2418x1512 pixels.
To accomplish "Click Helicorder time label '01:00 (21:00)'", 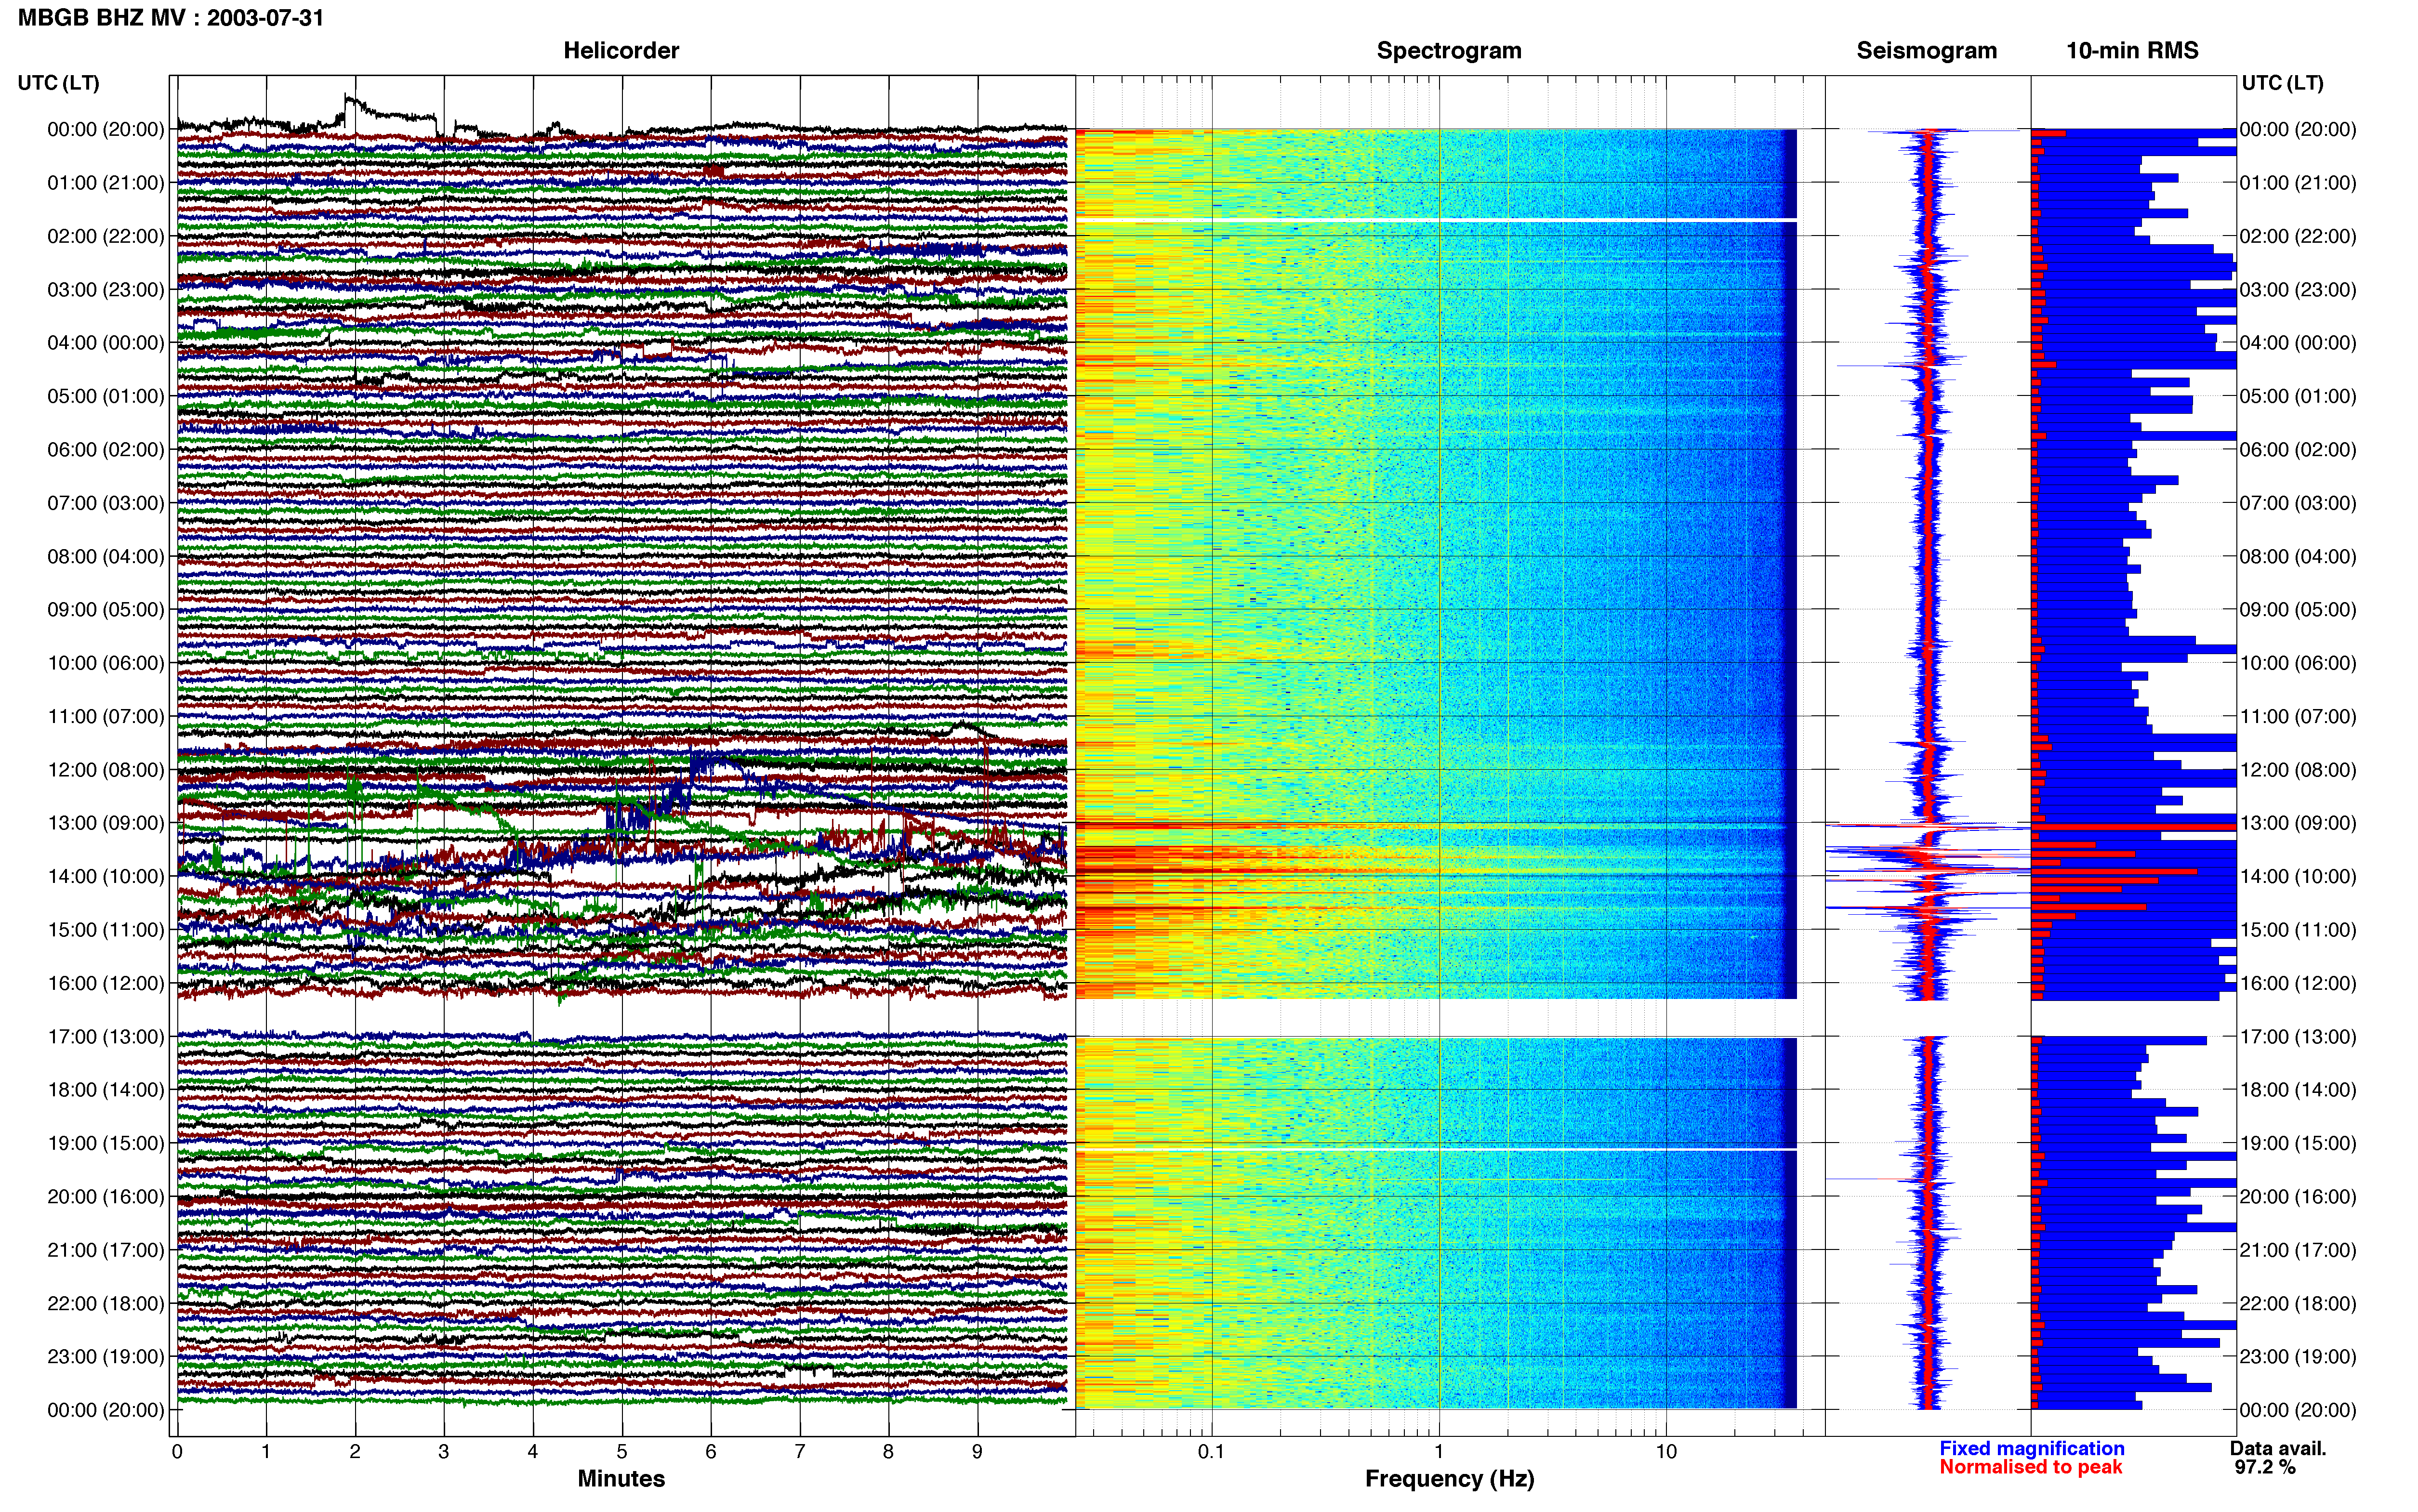I will (106, 183).
